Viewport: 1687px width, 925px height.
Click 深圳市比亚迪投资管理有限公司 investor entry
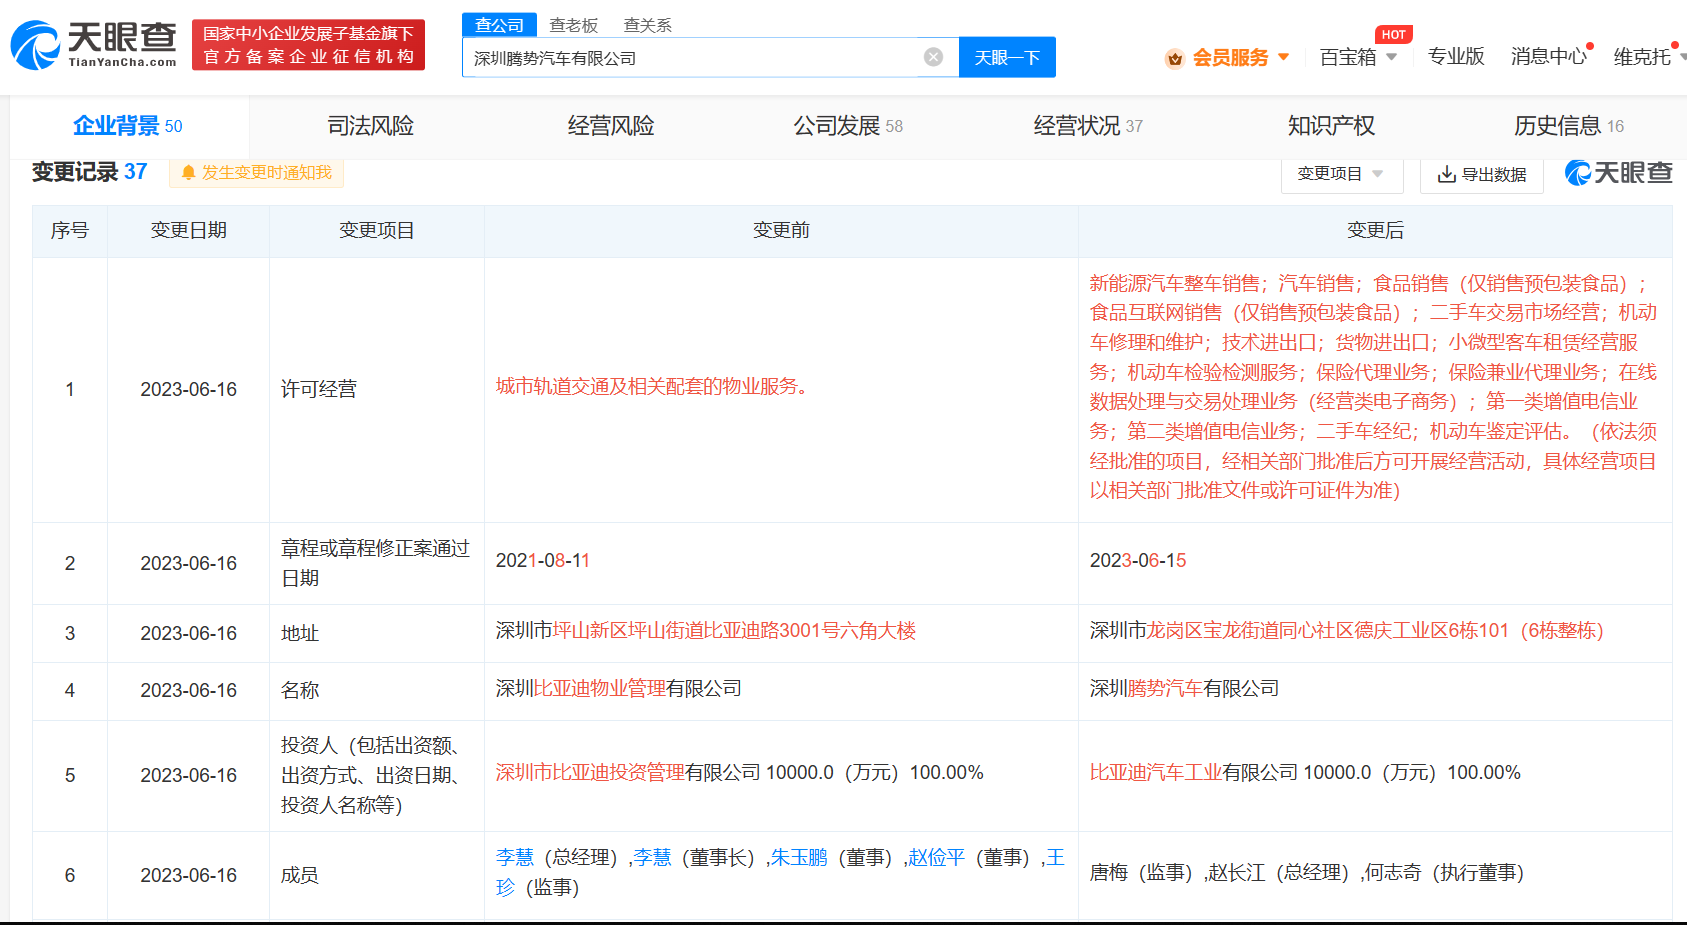740,773
